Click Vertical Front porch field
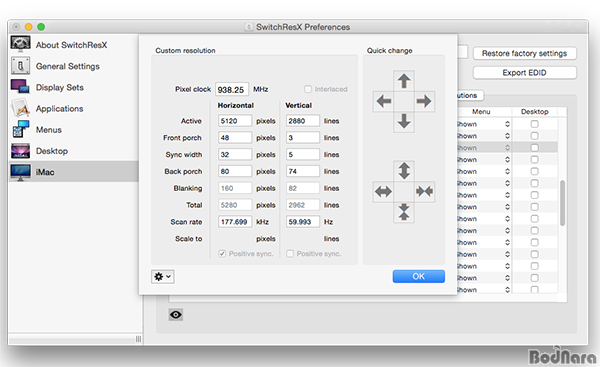This screenshot has height=367, width=600. click(303, 138)
